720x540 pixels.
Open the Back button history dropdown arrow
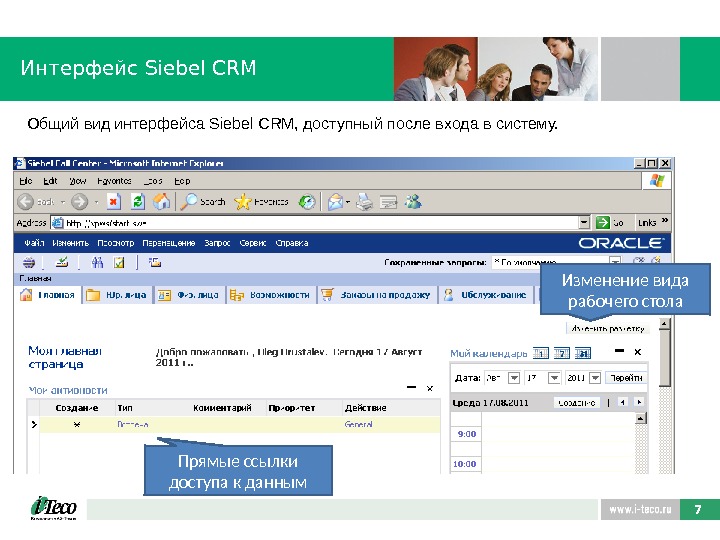63,202
